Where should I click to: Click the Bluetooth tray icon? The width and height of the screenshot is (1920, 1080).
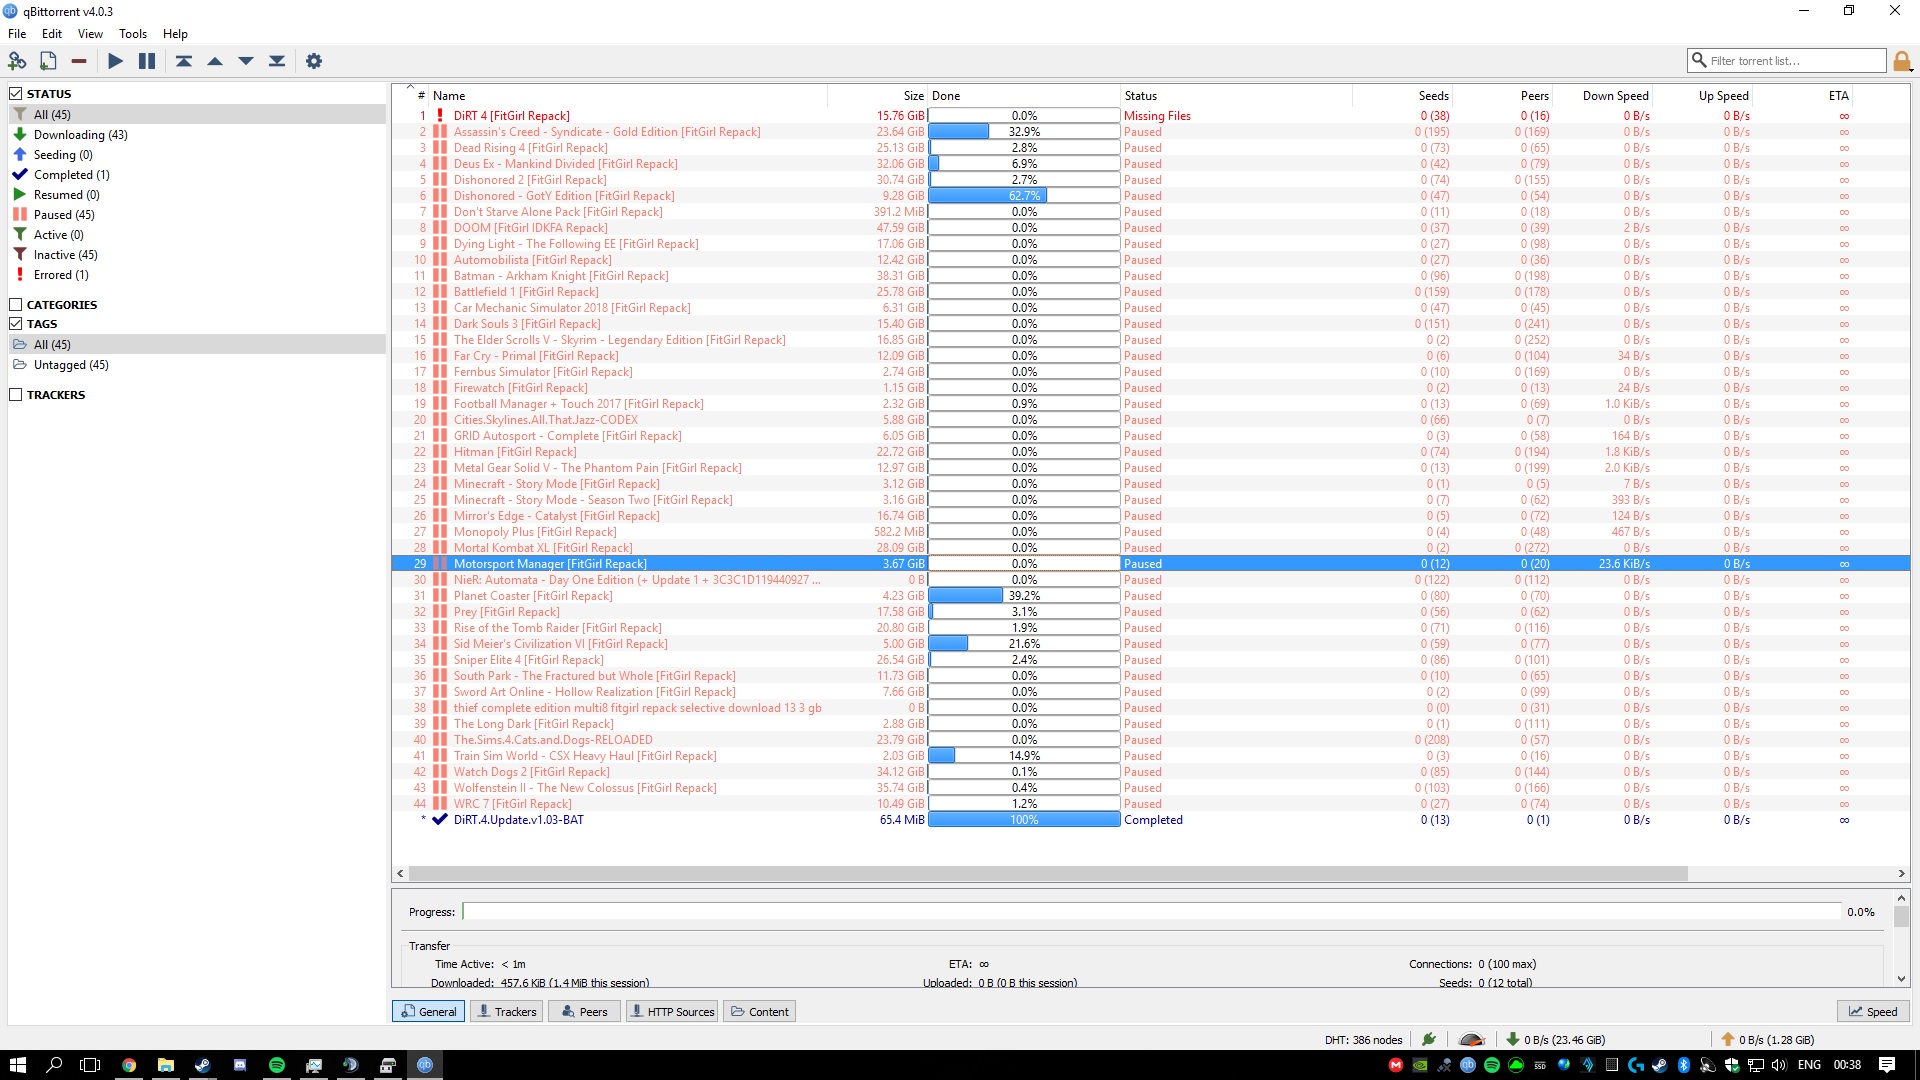(x=1683, y=1065)
